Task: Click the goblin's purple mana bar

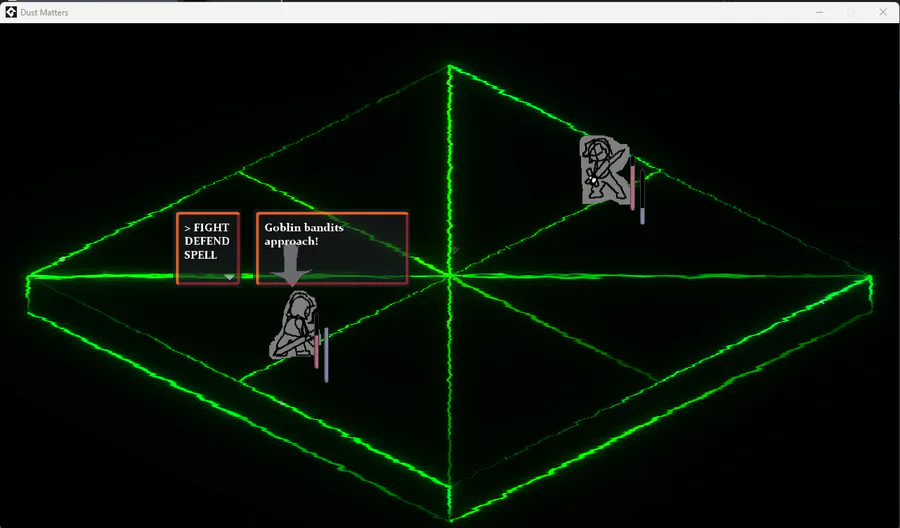Action: coord(642,197)
